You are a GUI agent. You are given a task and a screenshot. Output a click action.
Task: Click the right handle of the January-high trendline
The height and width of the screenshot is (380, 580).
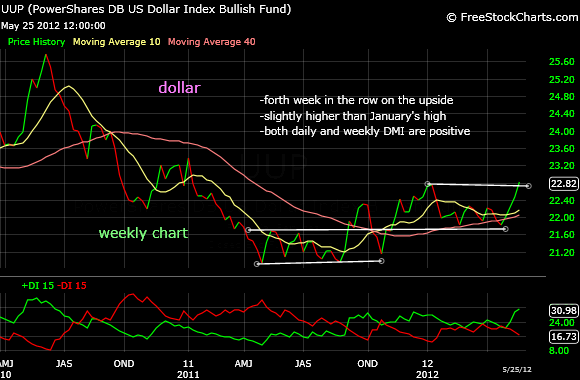coord(529,186)
